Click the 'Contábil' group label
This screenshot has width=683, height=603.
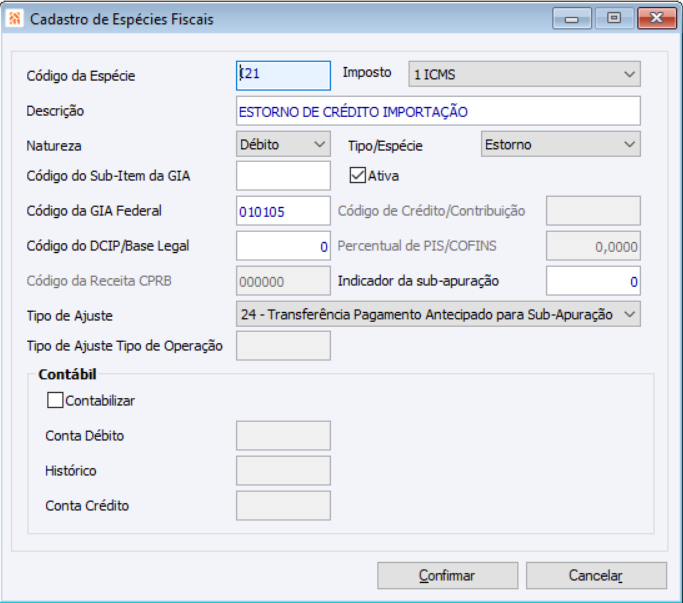pos(67,374)
